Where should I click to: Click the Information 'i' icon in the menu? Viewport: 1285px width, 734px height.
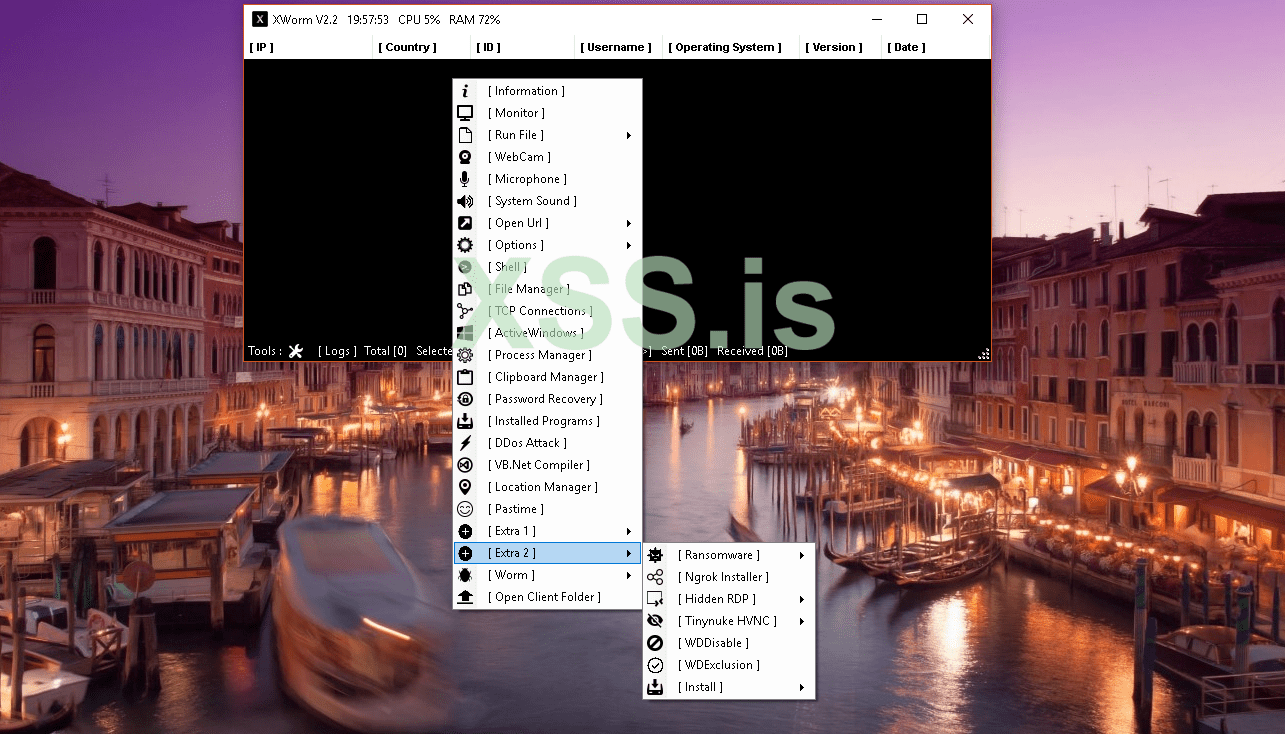465,91
